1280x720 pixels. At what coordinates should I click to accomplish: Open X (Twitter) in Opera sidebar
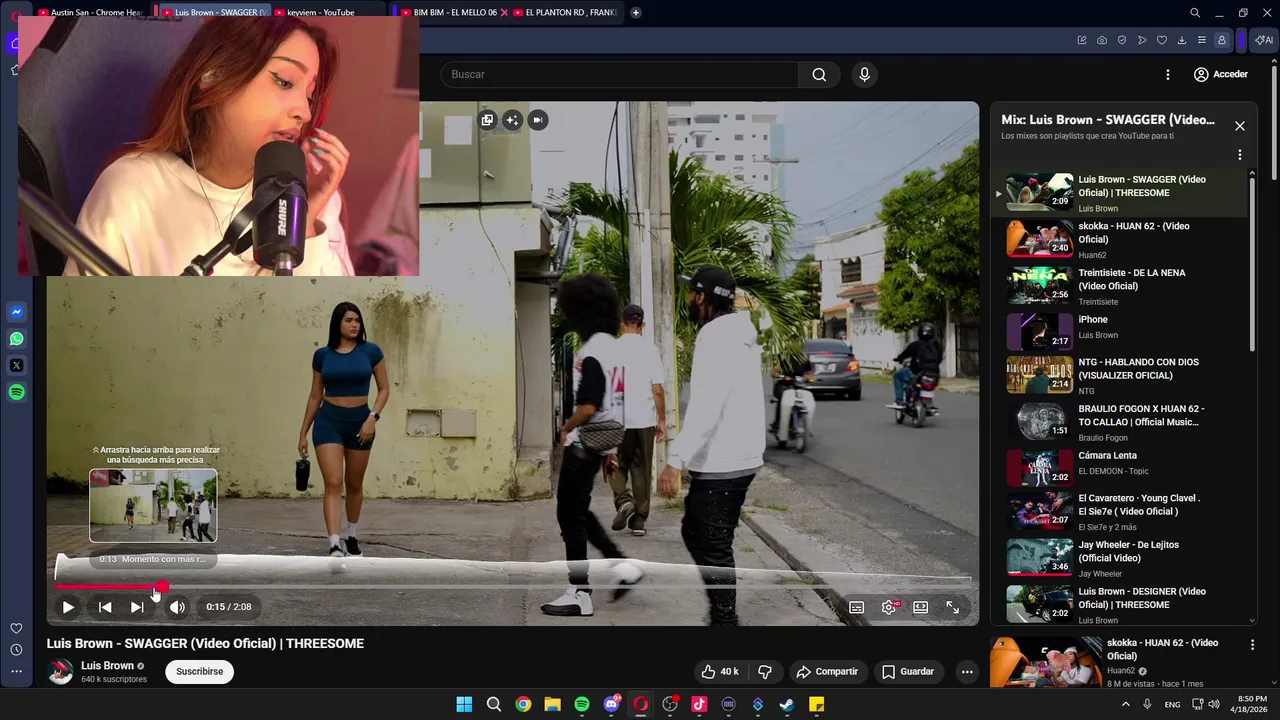[16, 366]
